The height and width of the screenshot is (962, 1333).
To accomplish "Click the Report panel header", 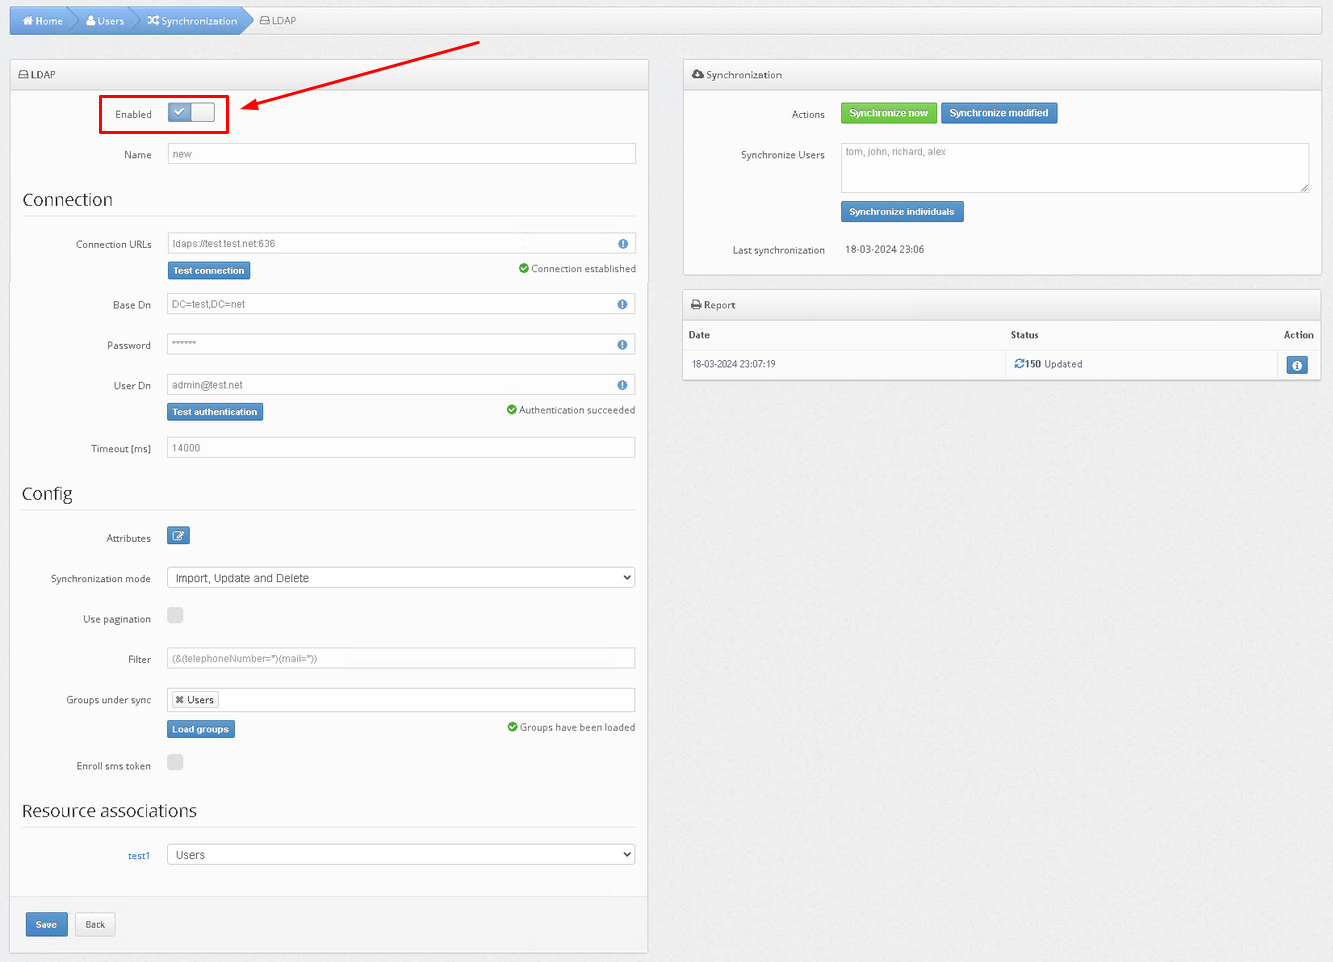I will (1002, 305).
